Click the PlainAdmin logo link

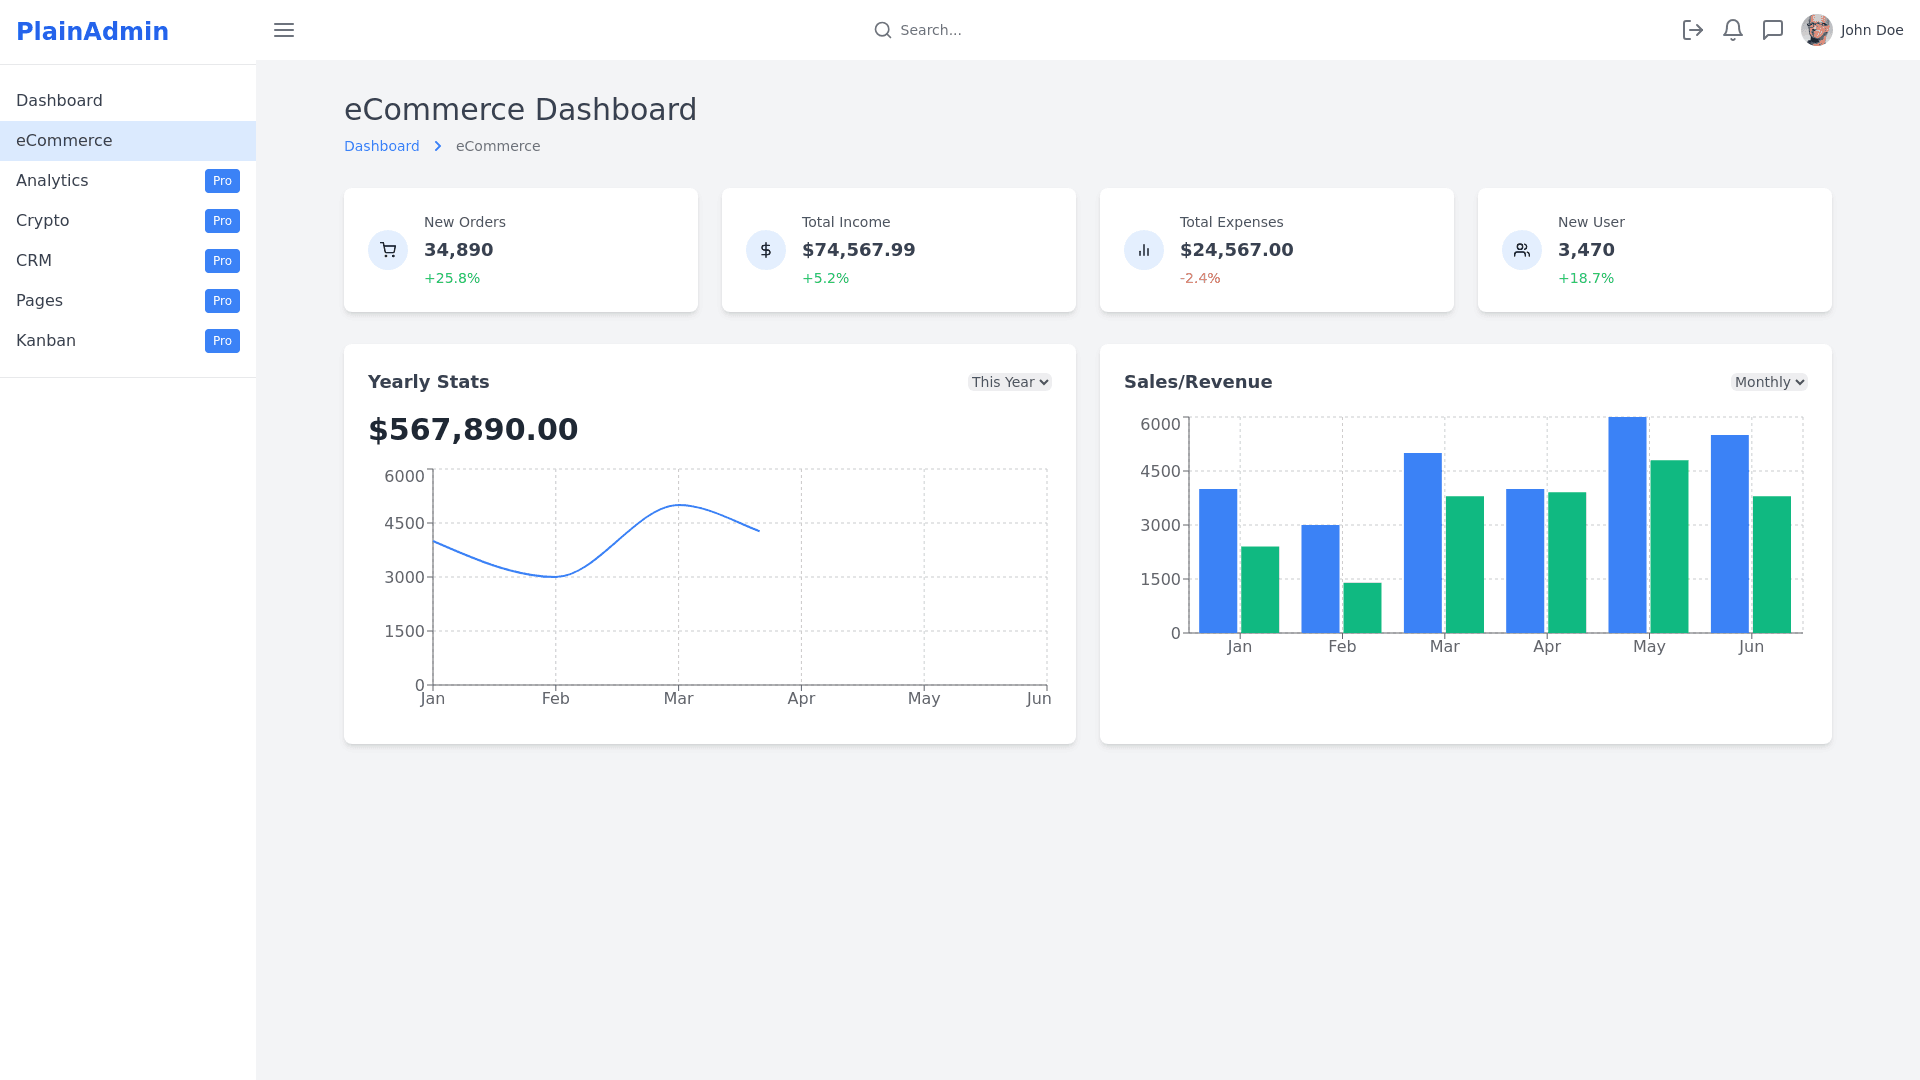point(92,31)
